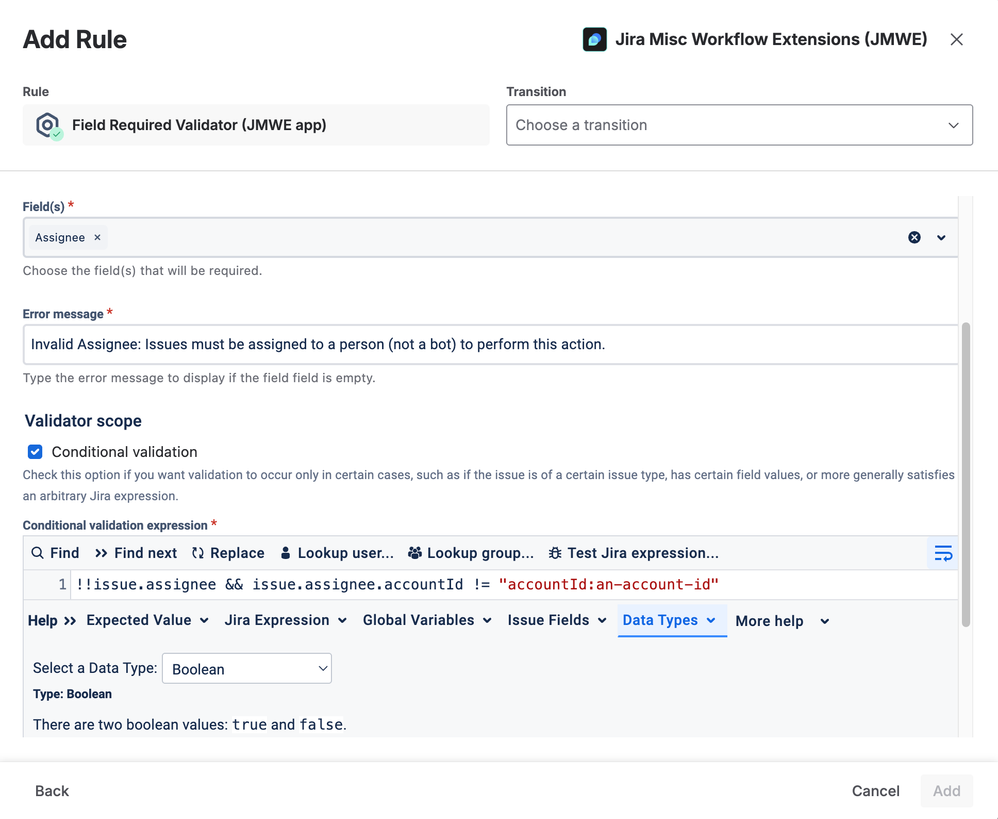
Task: Click the Test Jira expression bug icon
Action: [x=555, y=553]
